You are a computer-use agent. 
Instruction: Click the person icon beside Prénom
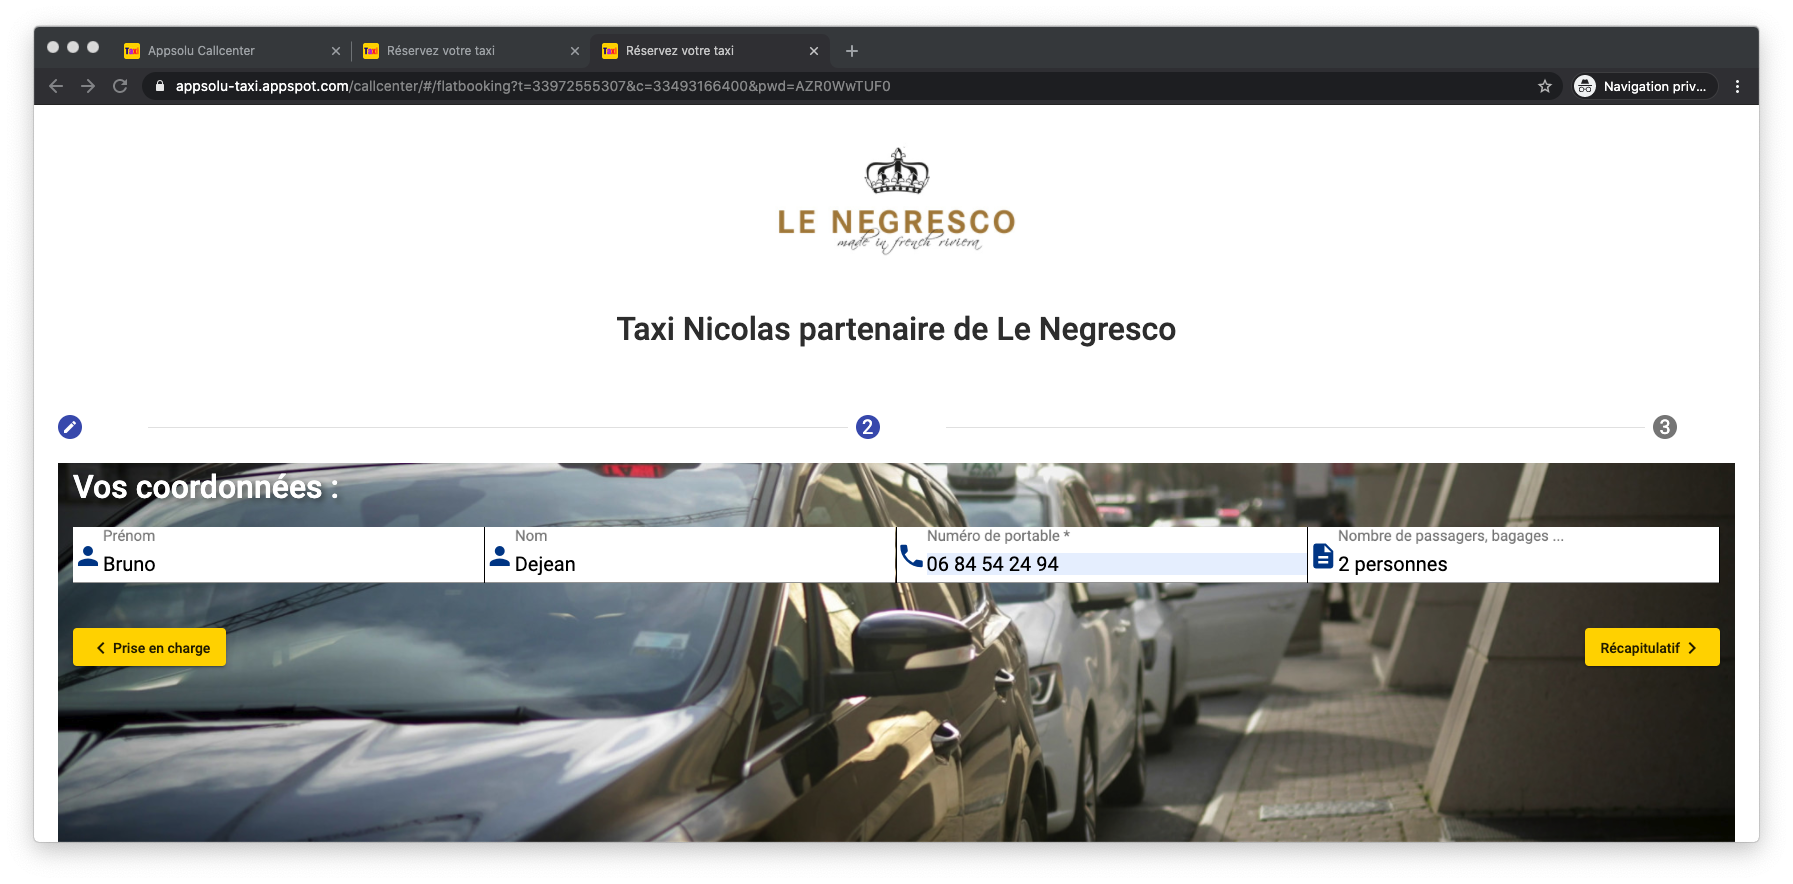88,556
